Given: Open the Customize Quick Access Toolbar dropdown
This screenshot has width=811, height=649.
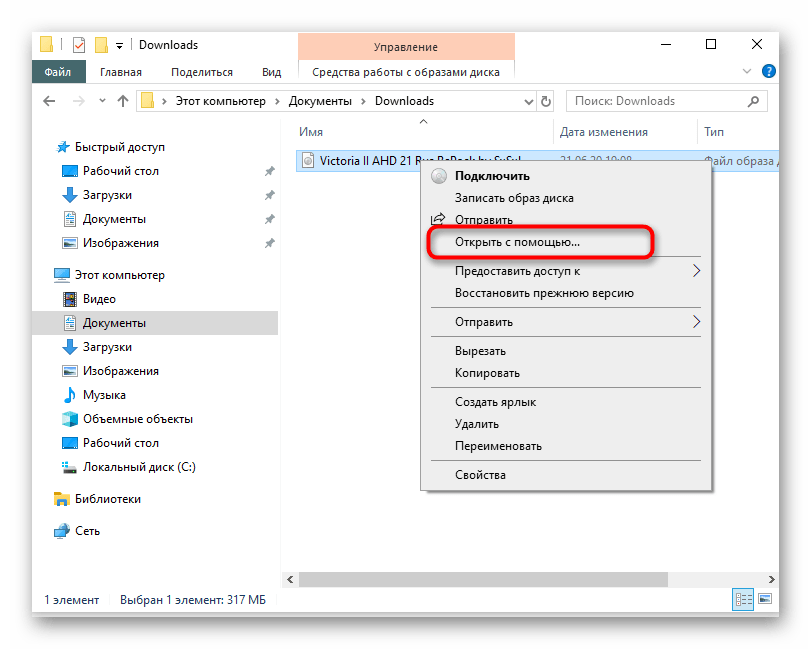Looking at the screenshot, I should [119, 46].
